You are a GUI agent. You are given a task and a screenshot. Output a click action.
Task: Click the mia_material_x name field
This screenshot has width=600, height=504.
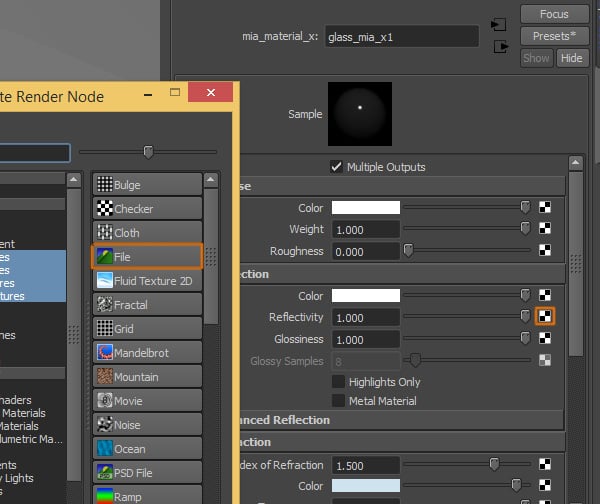[x=400, y=37]
